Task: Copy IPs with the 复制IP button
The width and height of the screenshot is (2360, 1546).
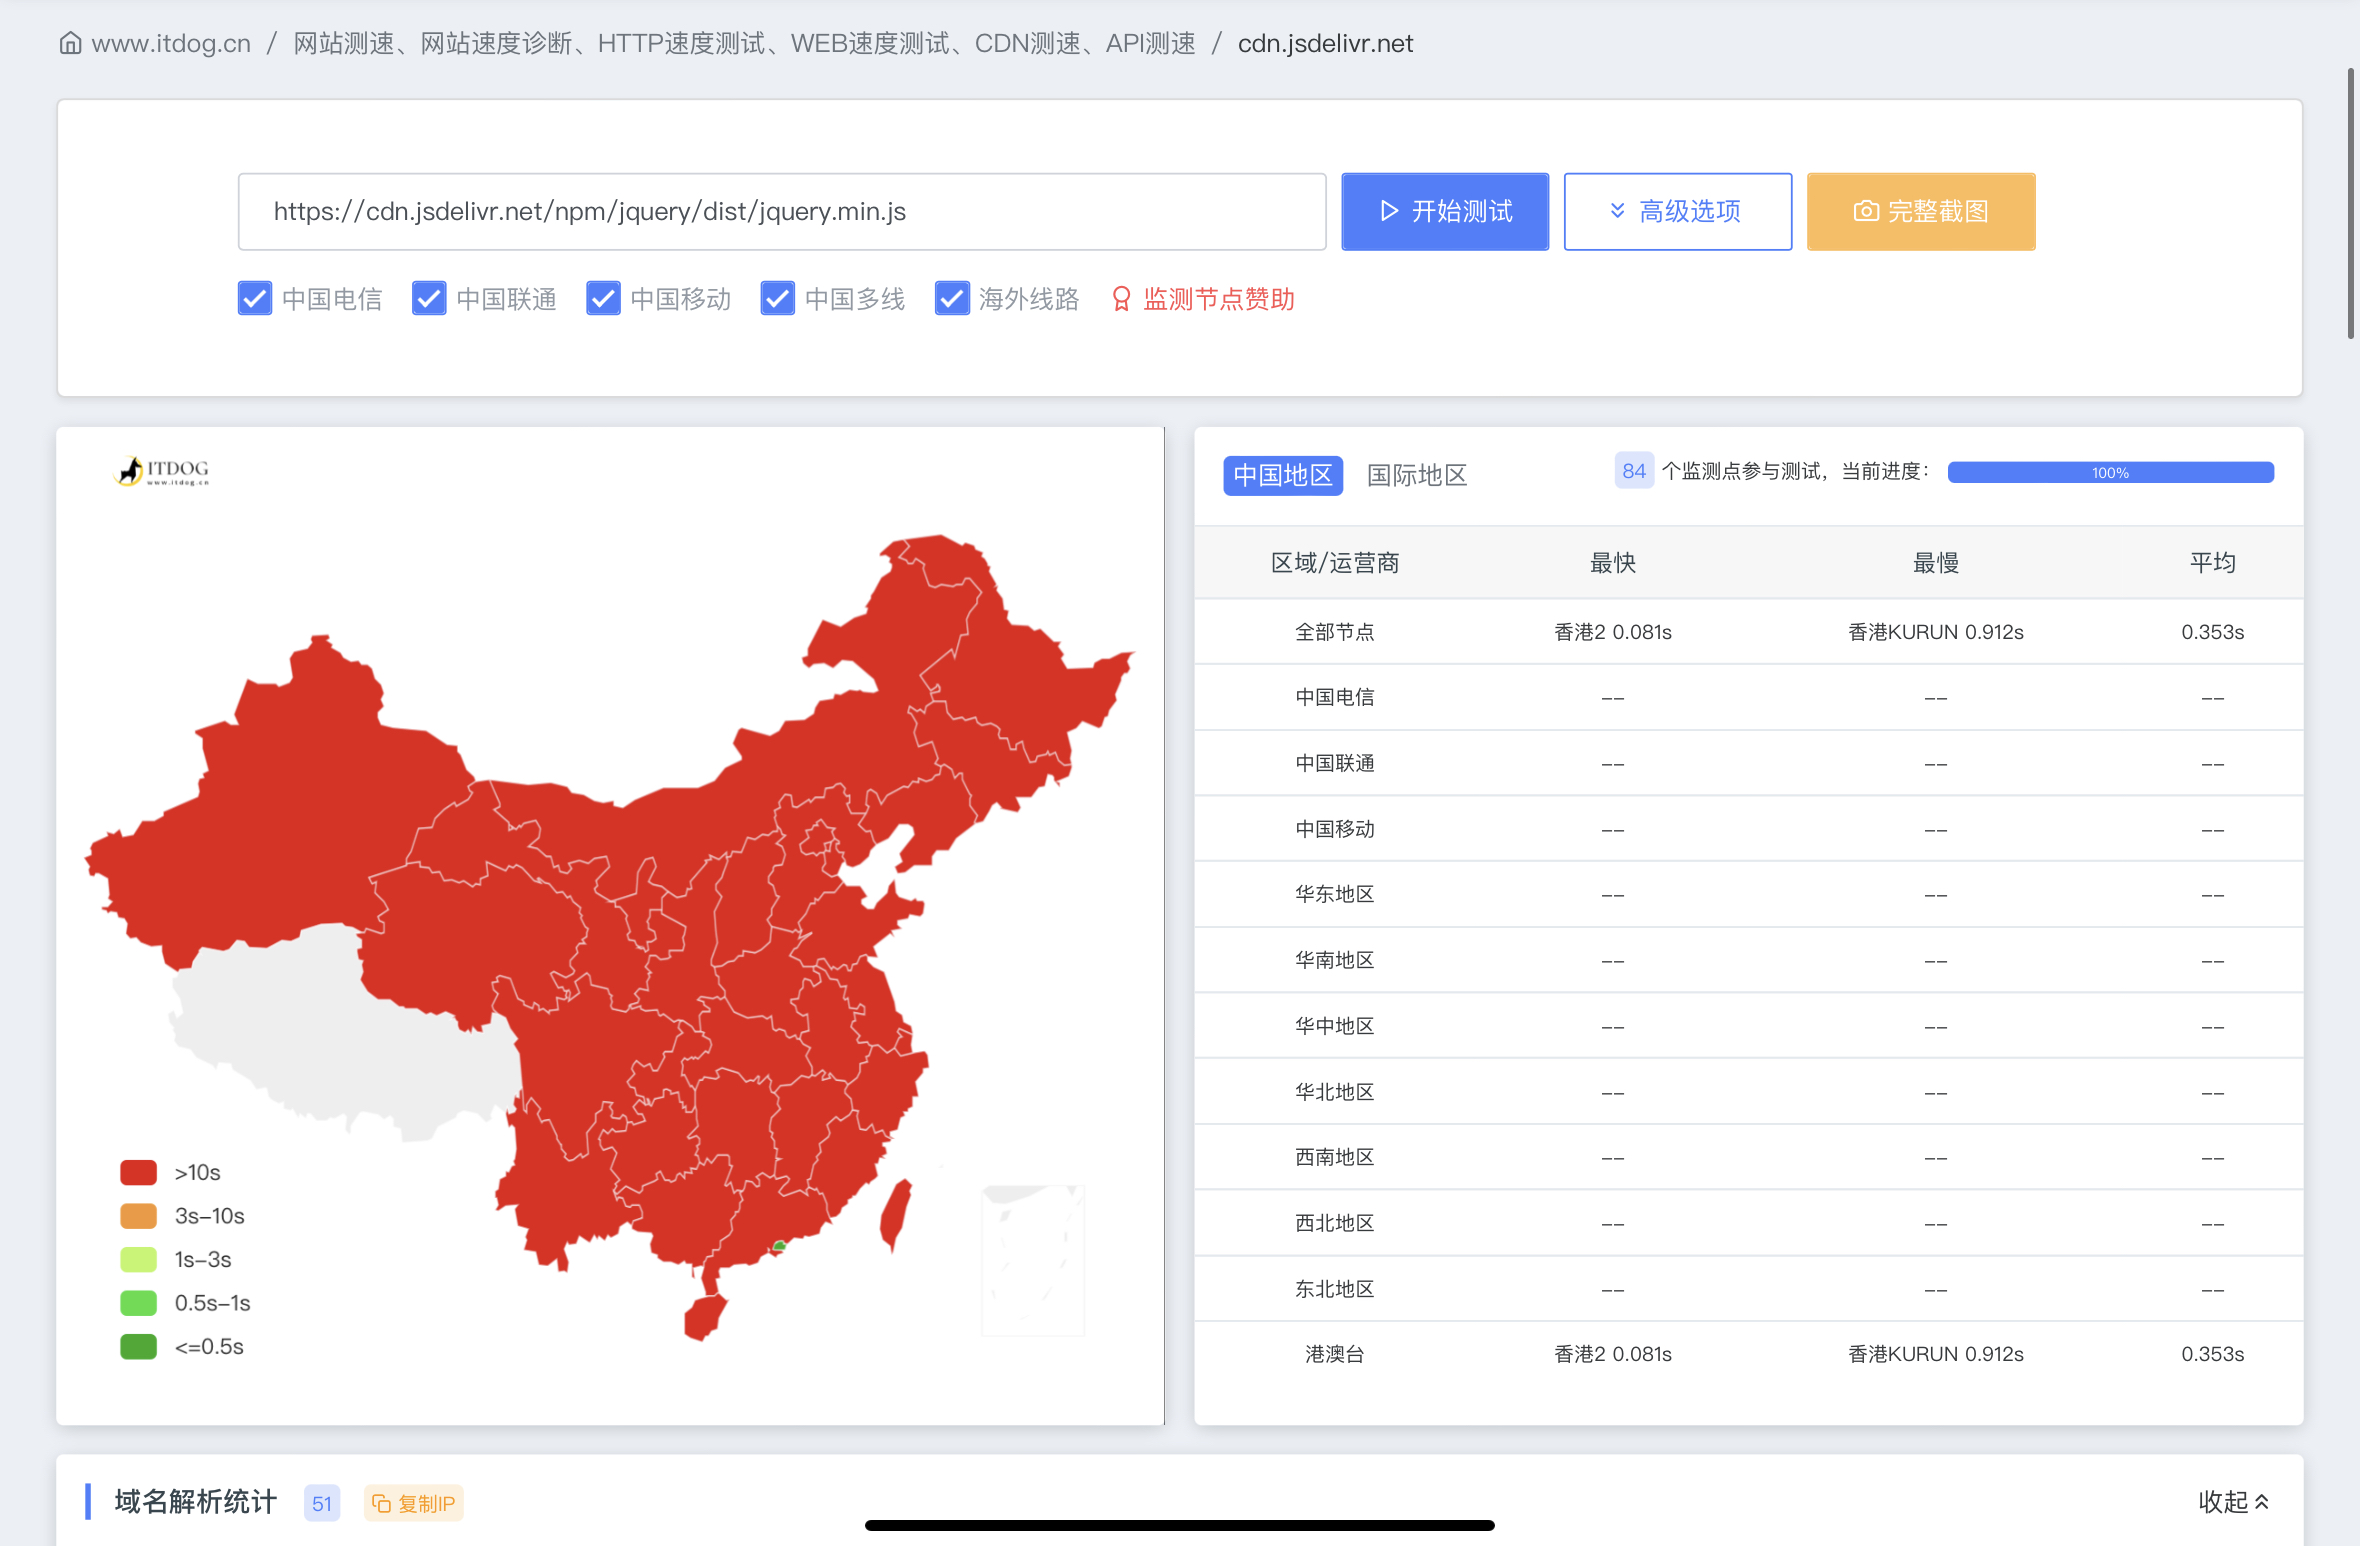Action: click(x=413, y=1503)
